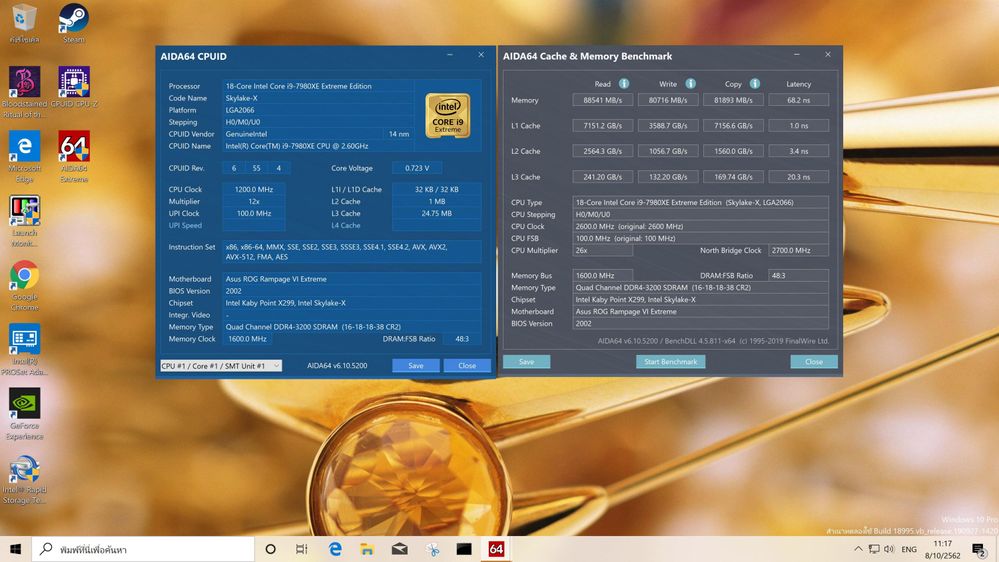Click the Memory Latency value 68.2 ns

point(798,100)
